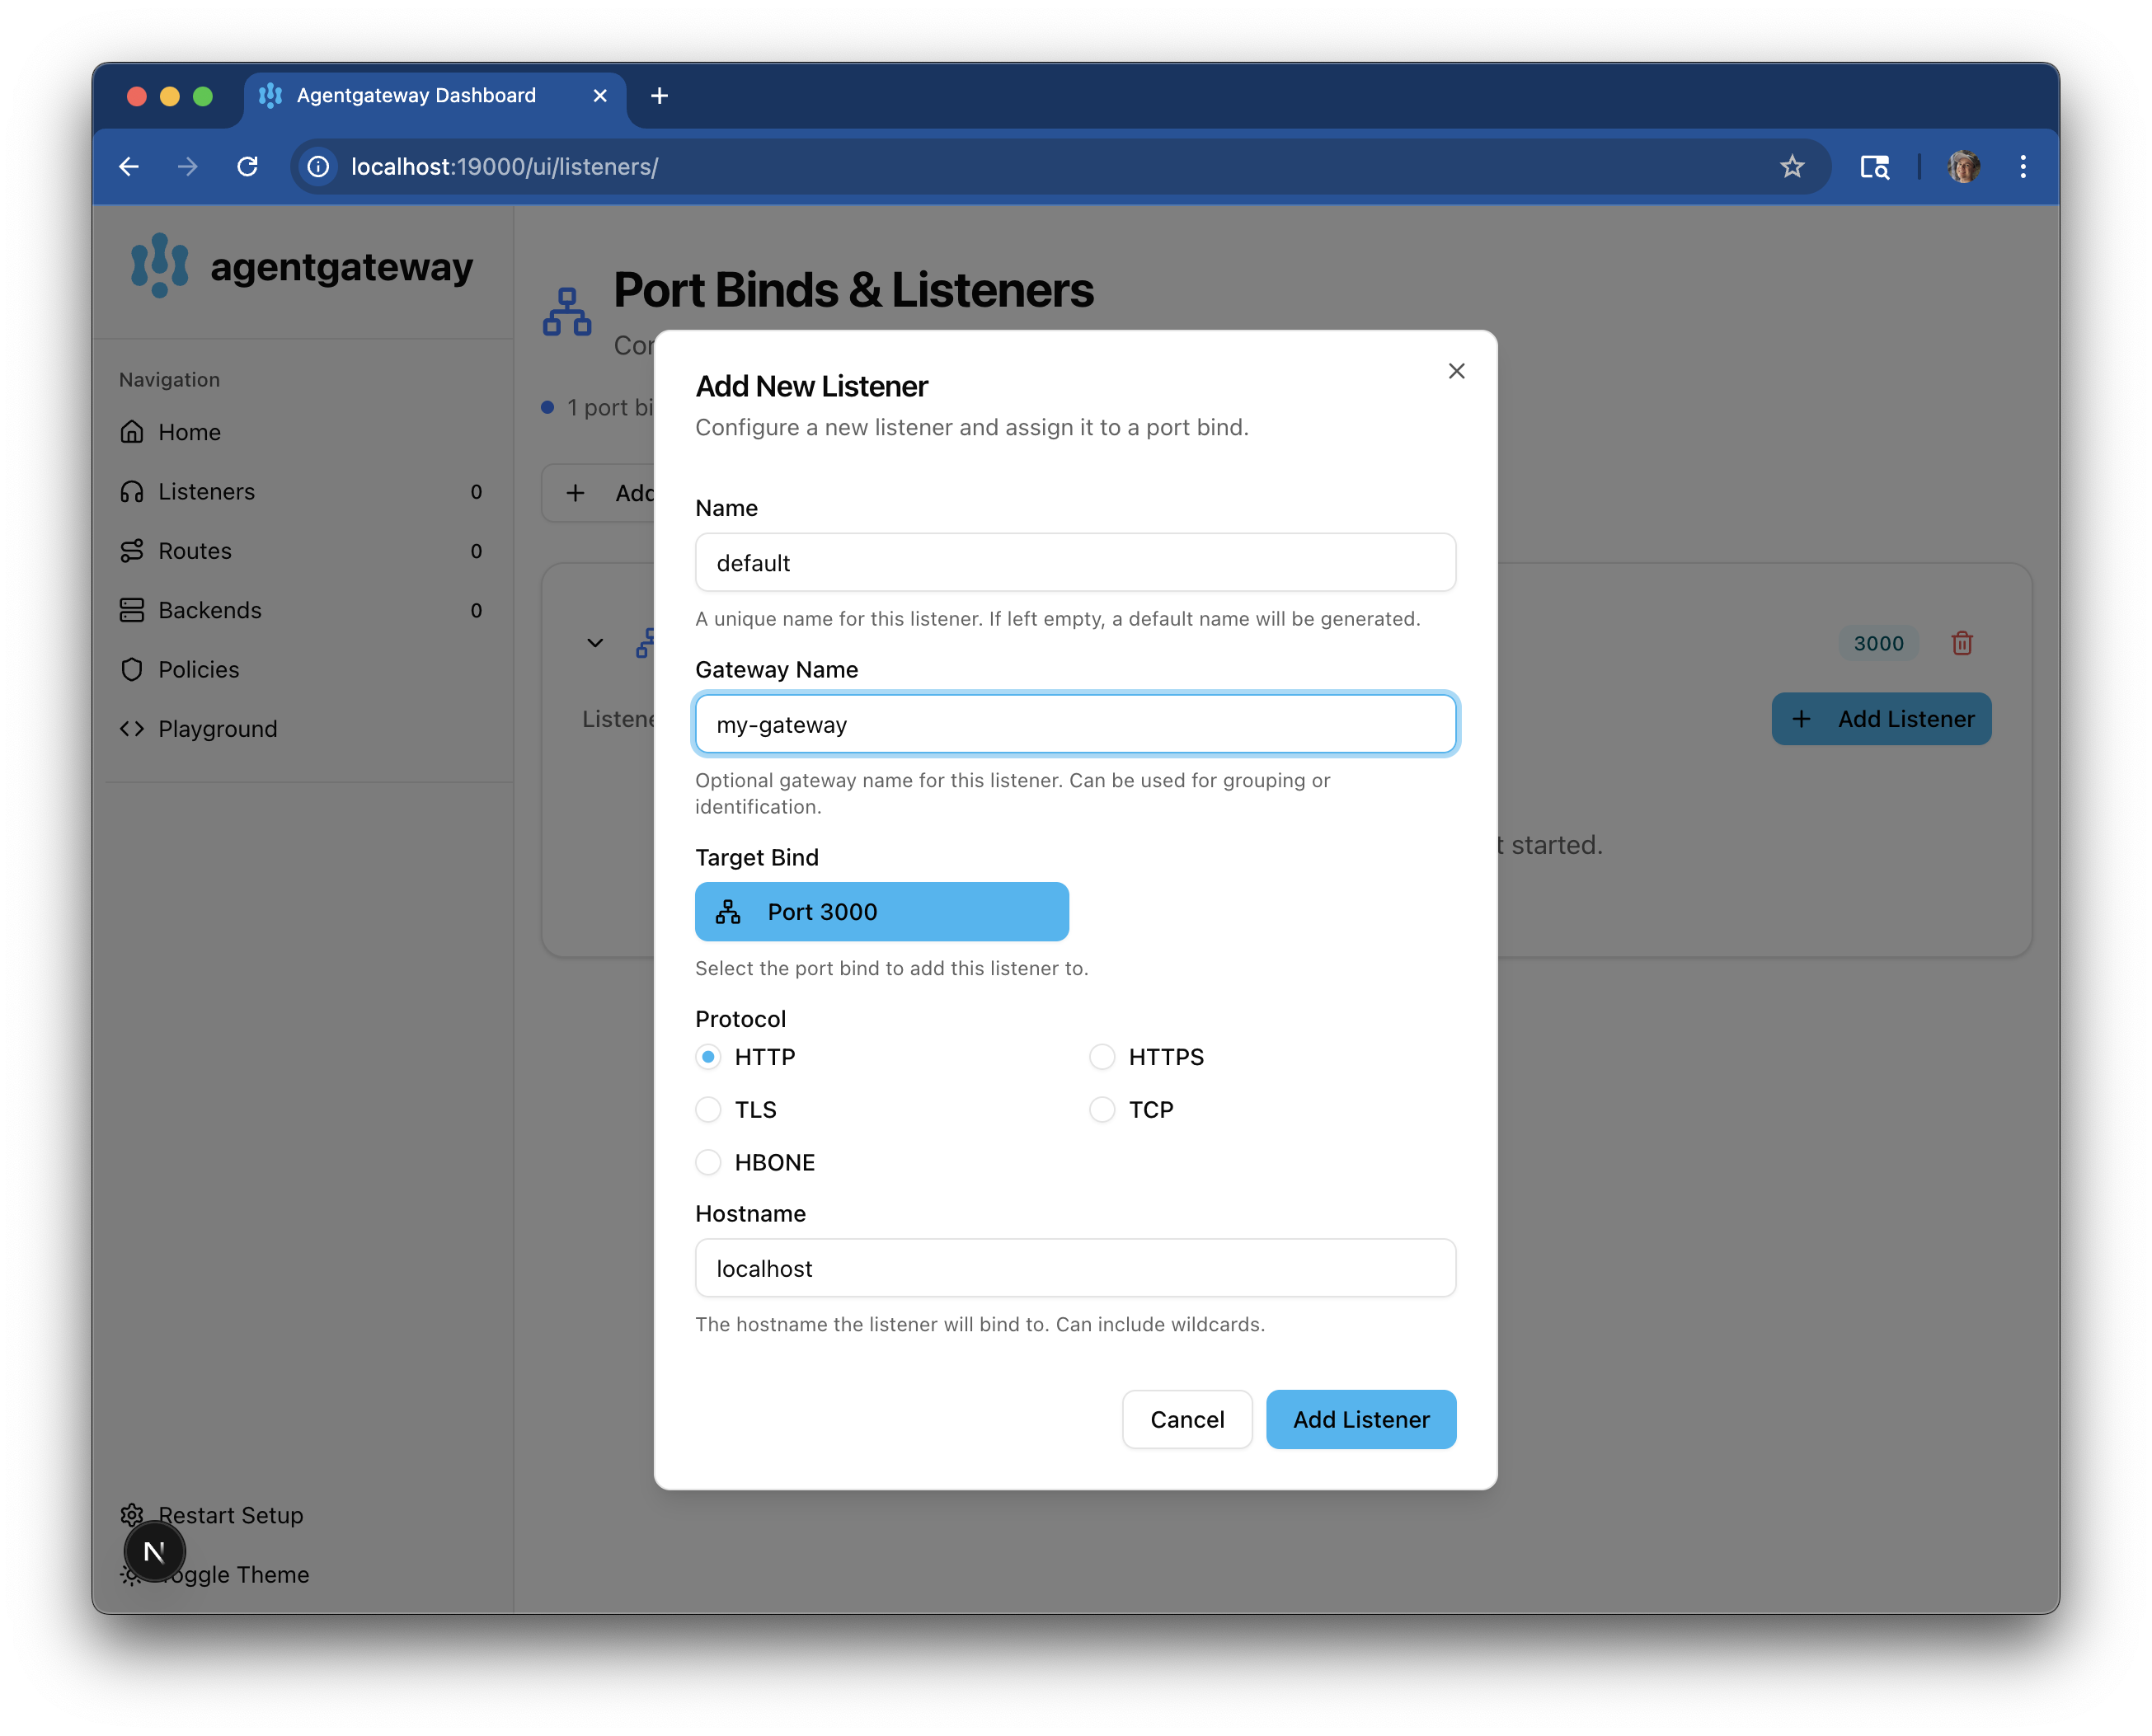
Task: Select the Agentgateway Dashboard tab
Action: tap(435, 97)
